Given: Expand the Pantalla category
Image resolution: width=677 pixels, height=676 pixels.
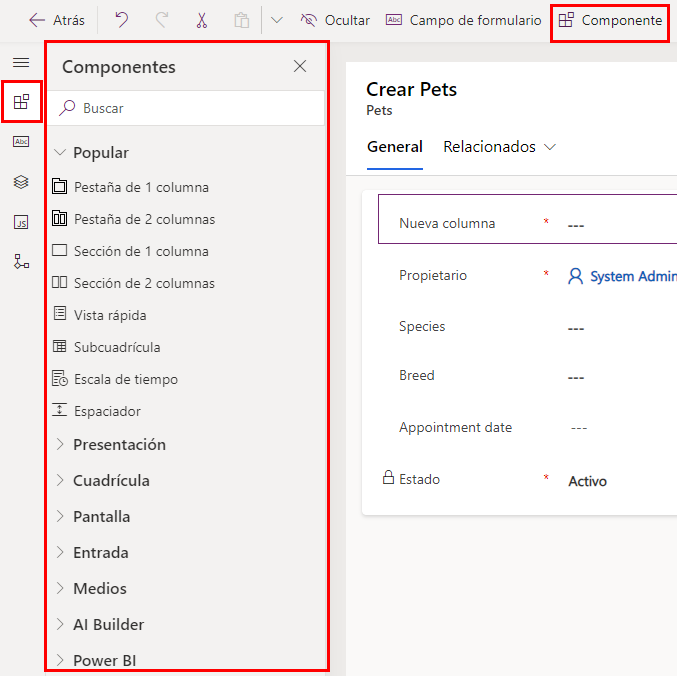Looking at the screenshot, I should (92, 517).
